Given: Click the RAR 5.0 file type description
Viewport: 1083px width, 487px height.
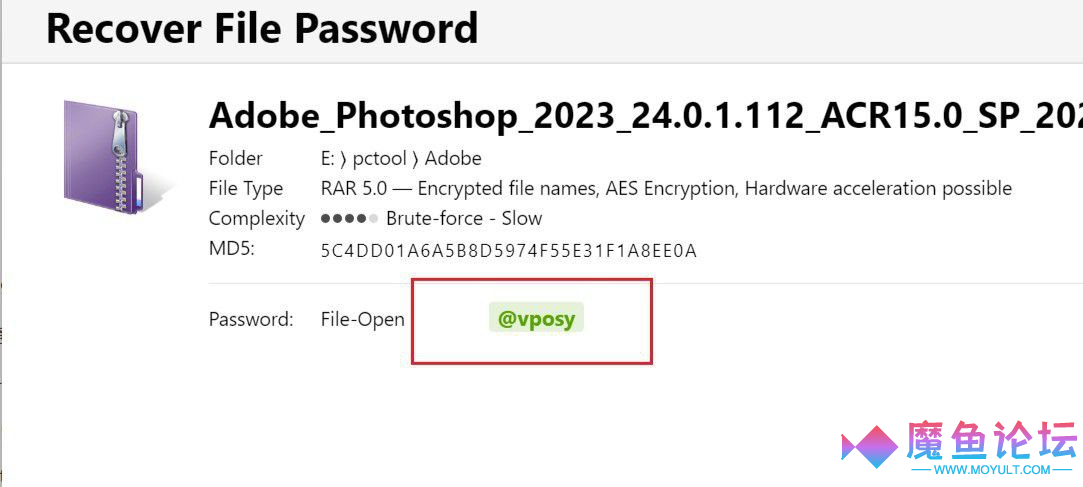Looking at the screenshot, I should [667, 189].
